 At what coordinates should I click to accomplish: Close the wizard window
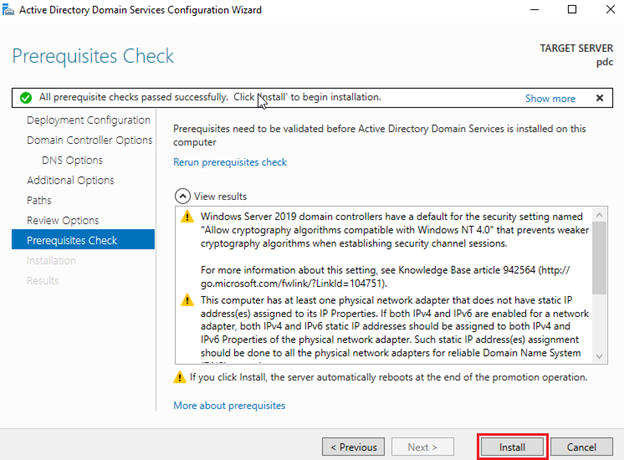(x=610, y=10)
